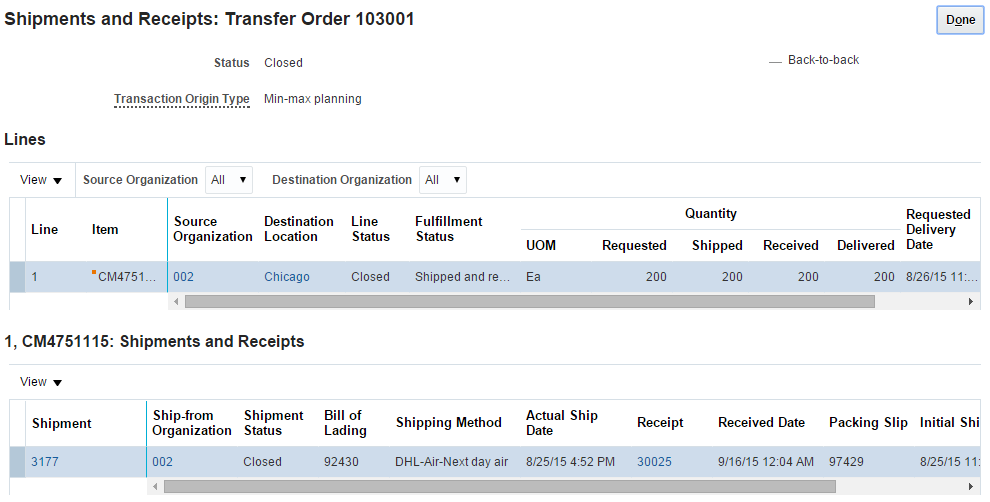Click the Done button
This screenshot has width=990, height=502.
pyautogui.click(x=960, y=20)
